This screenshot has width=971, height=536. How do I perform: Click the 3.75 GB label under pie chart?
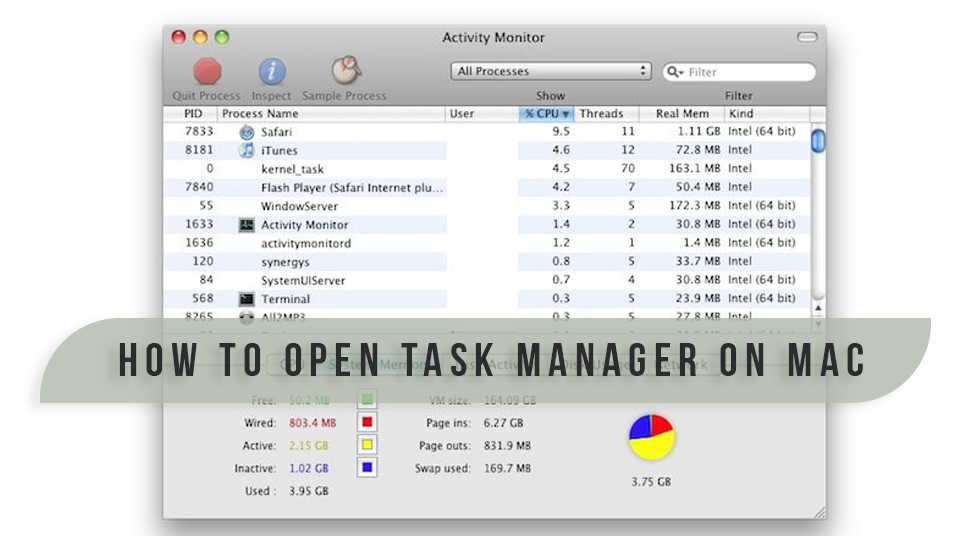[651, 482]
